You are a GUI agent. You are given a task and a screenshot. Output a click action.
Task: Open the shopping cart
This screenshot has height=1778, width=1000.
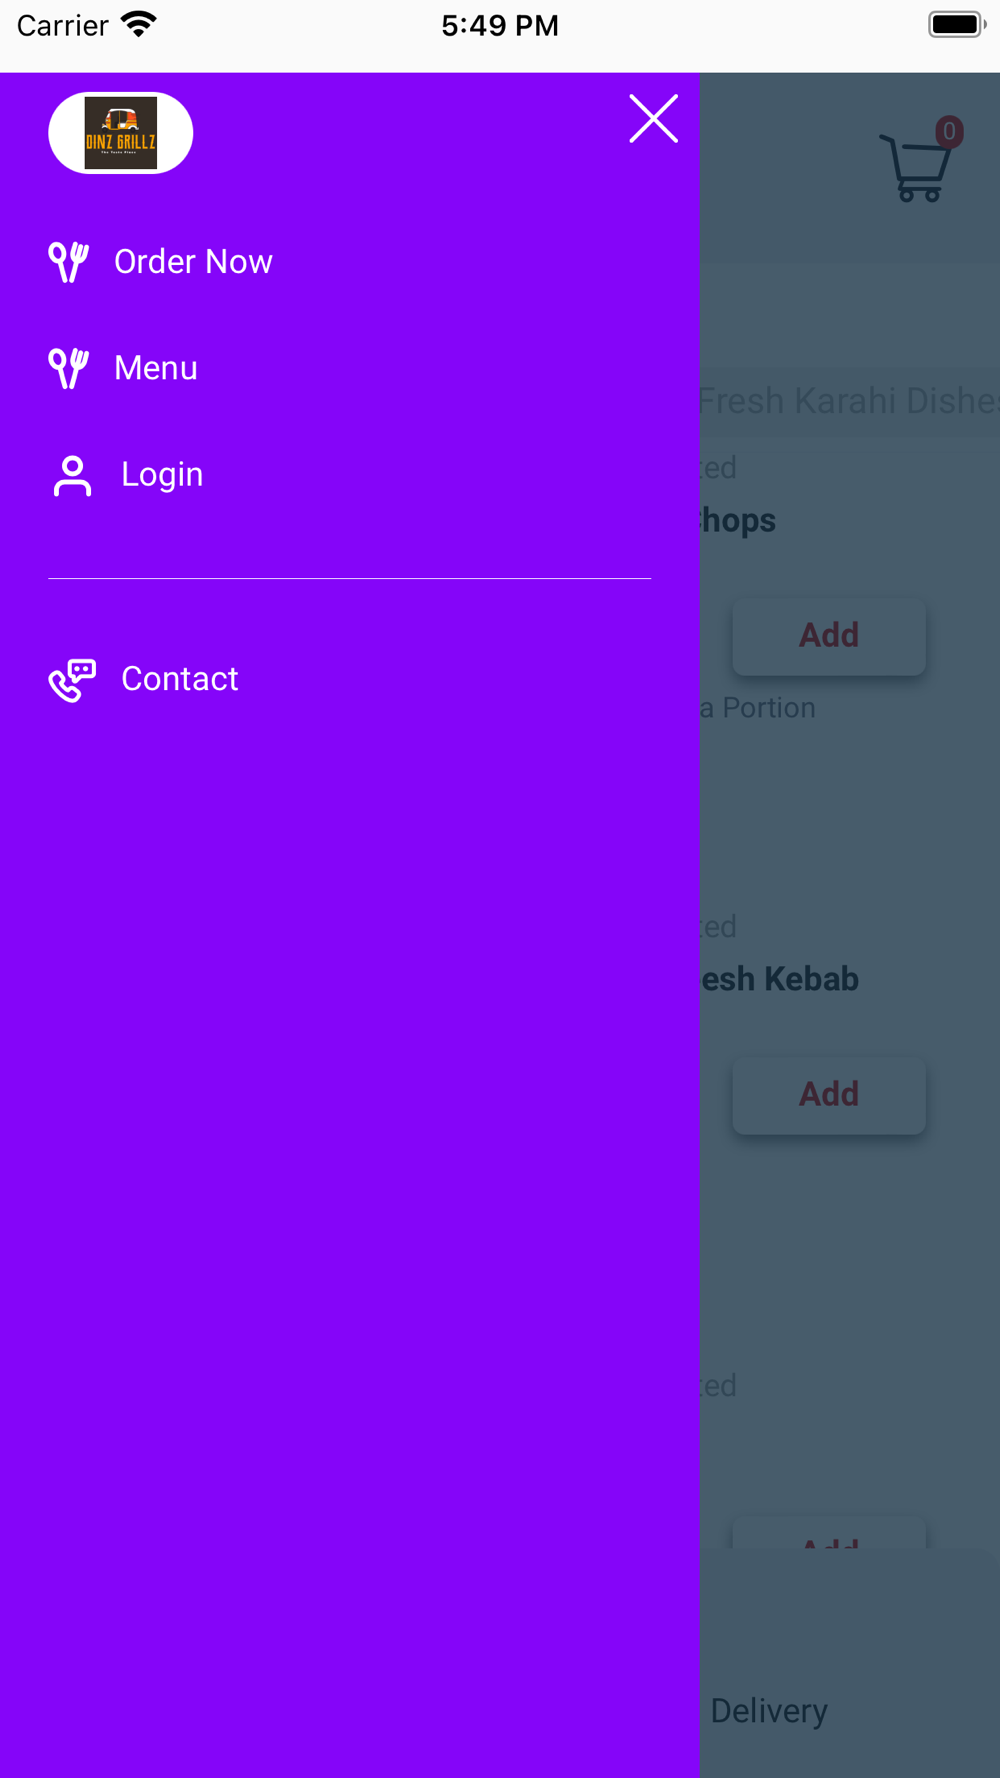[x=917, y=167]
